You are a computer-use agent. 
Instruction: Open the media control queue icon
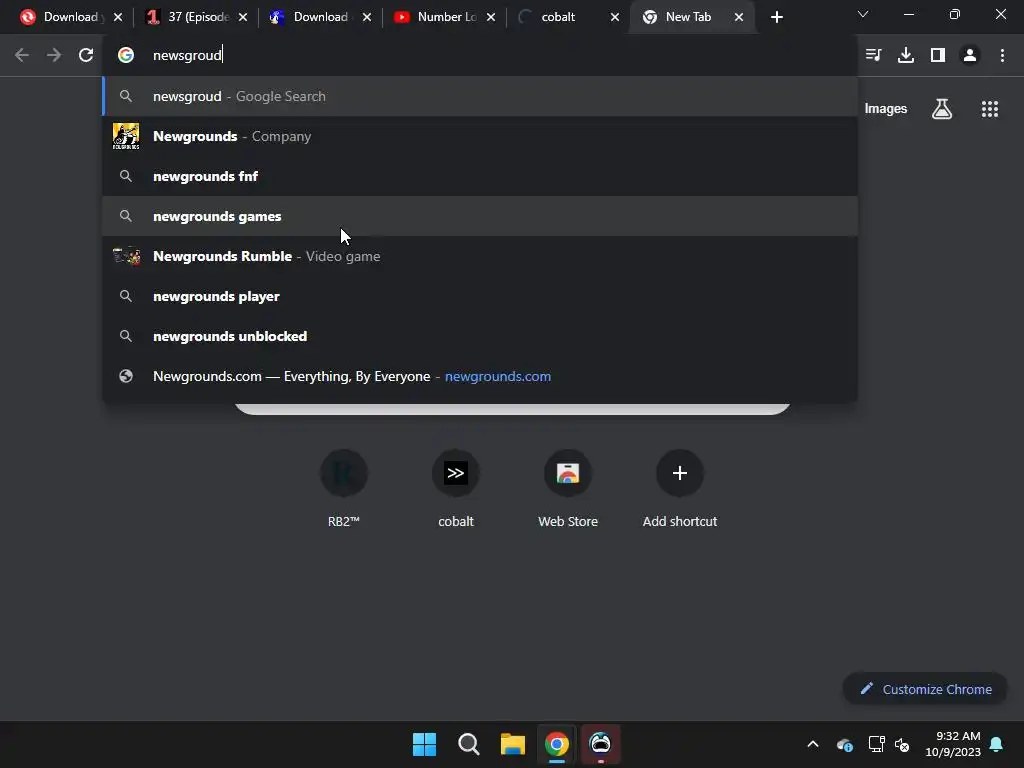pyautogui.click(x=873, y=55)
